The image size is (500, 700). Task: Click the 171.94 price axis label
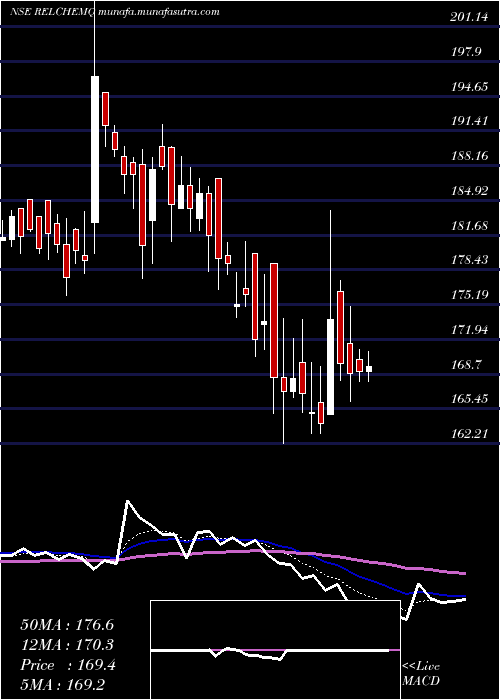point(471,329)
